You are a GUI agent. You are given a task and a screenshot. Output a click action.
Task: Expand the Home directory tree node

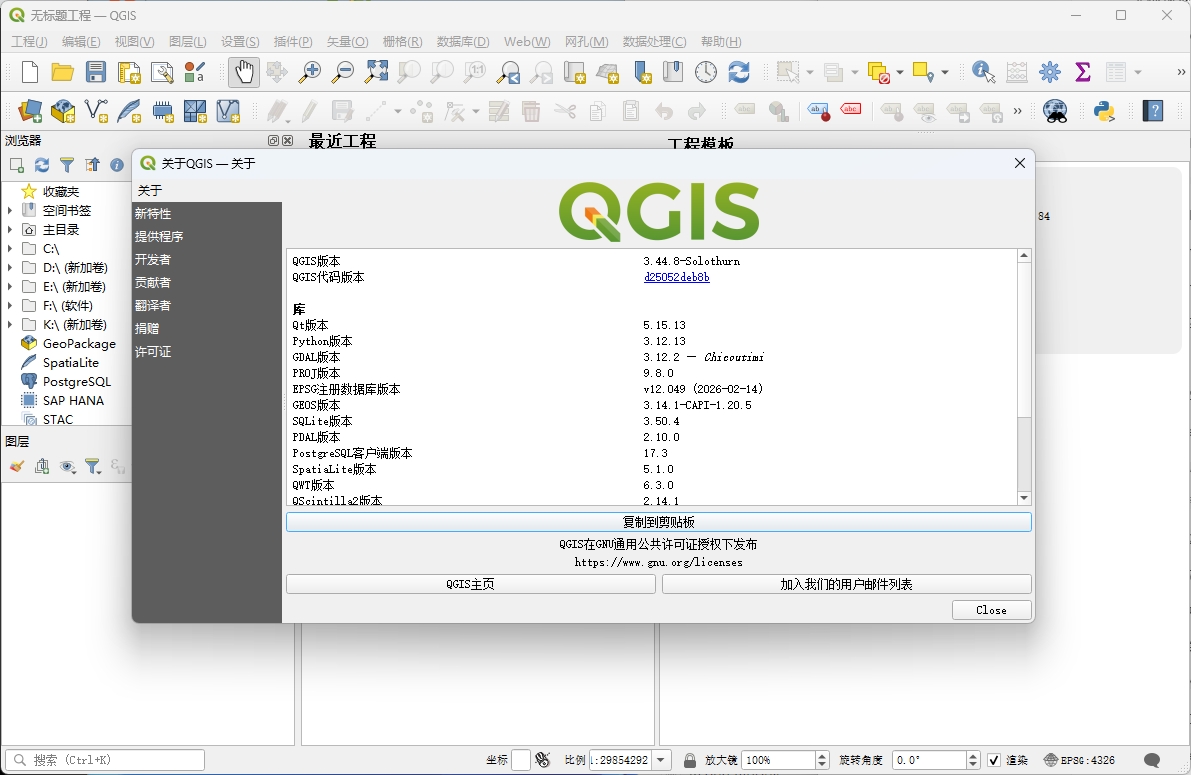click(10, 229)
